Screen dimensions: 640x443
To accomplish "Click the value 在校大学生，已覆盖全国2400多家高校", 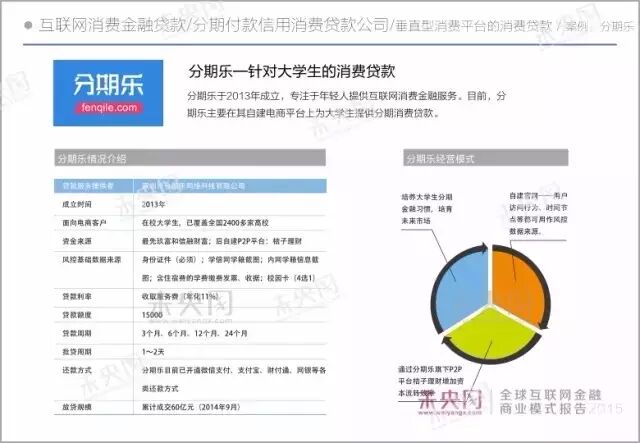I will (205, 223).
